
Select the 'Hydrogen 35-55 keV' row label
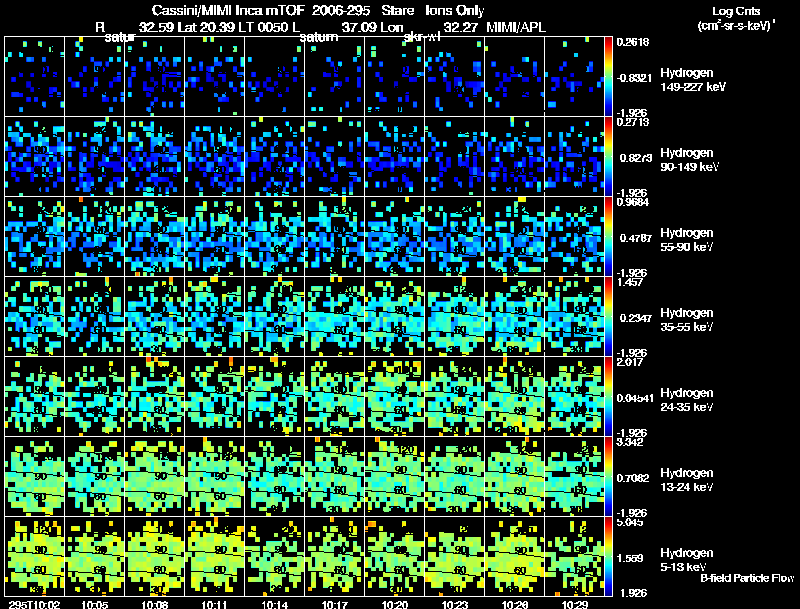(687, 320)
